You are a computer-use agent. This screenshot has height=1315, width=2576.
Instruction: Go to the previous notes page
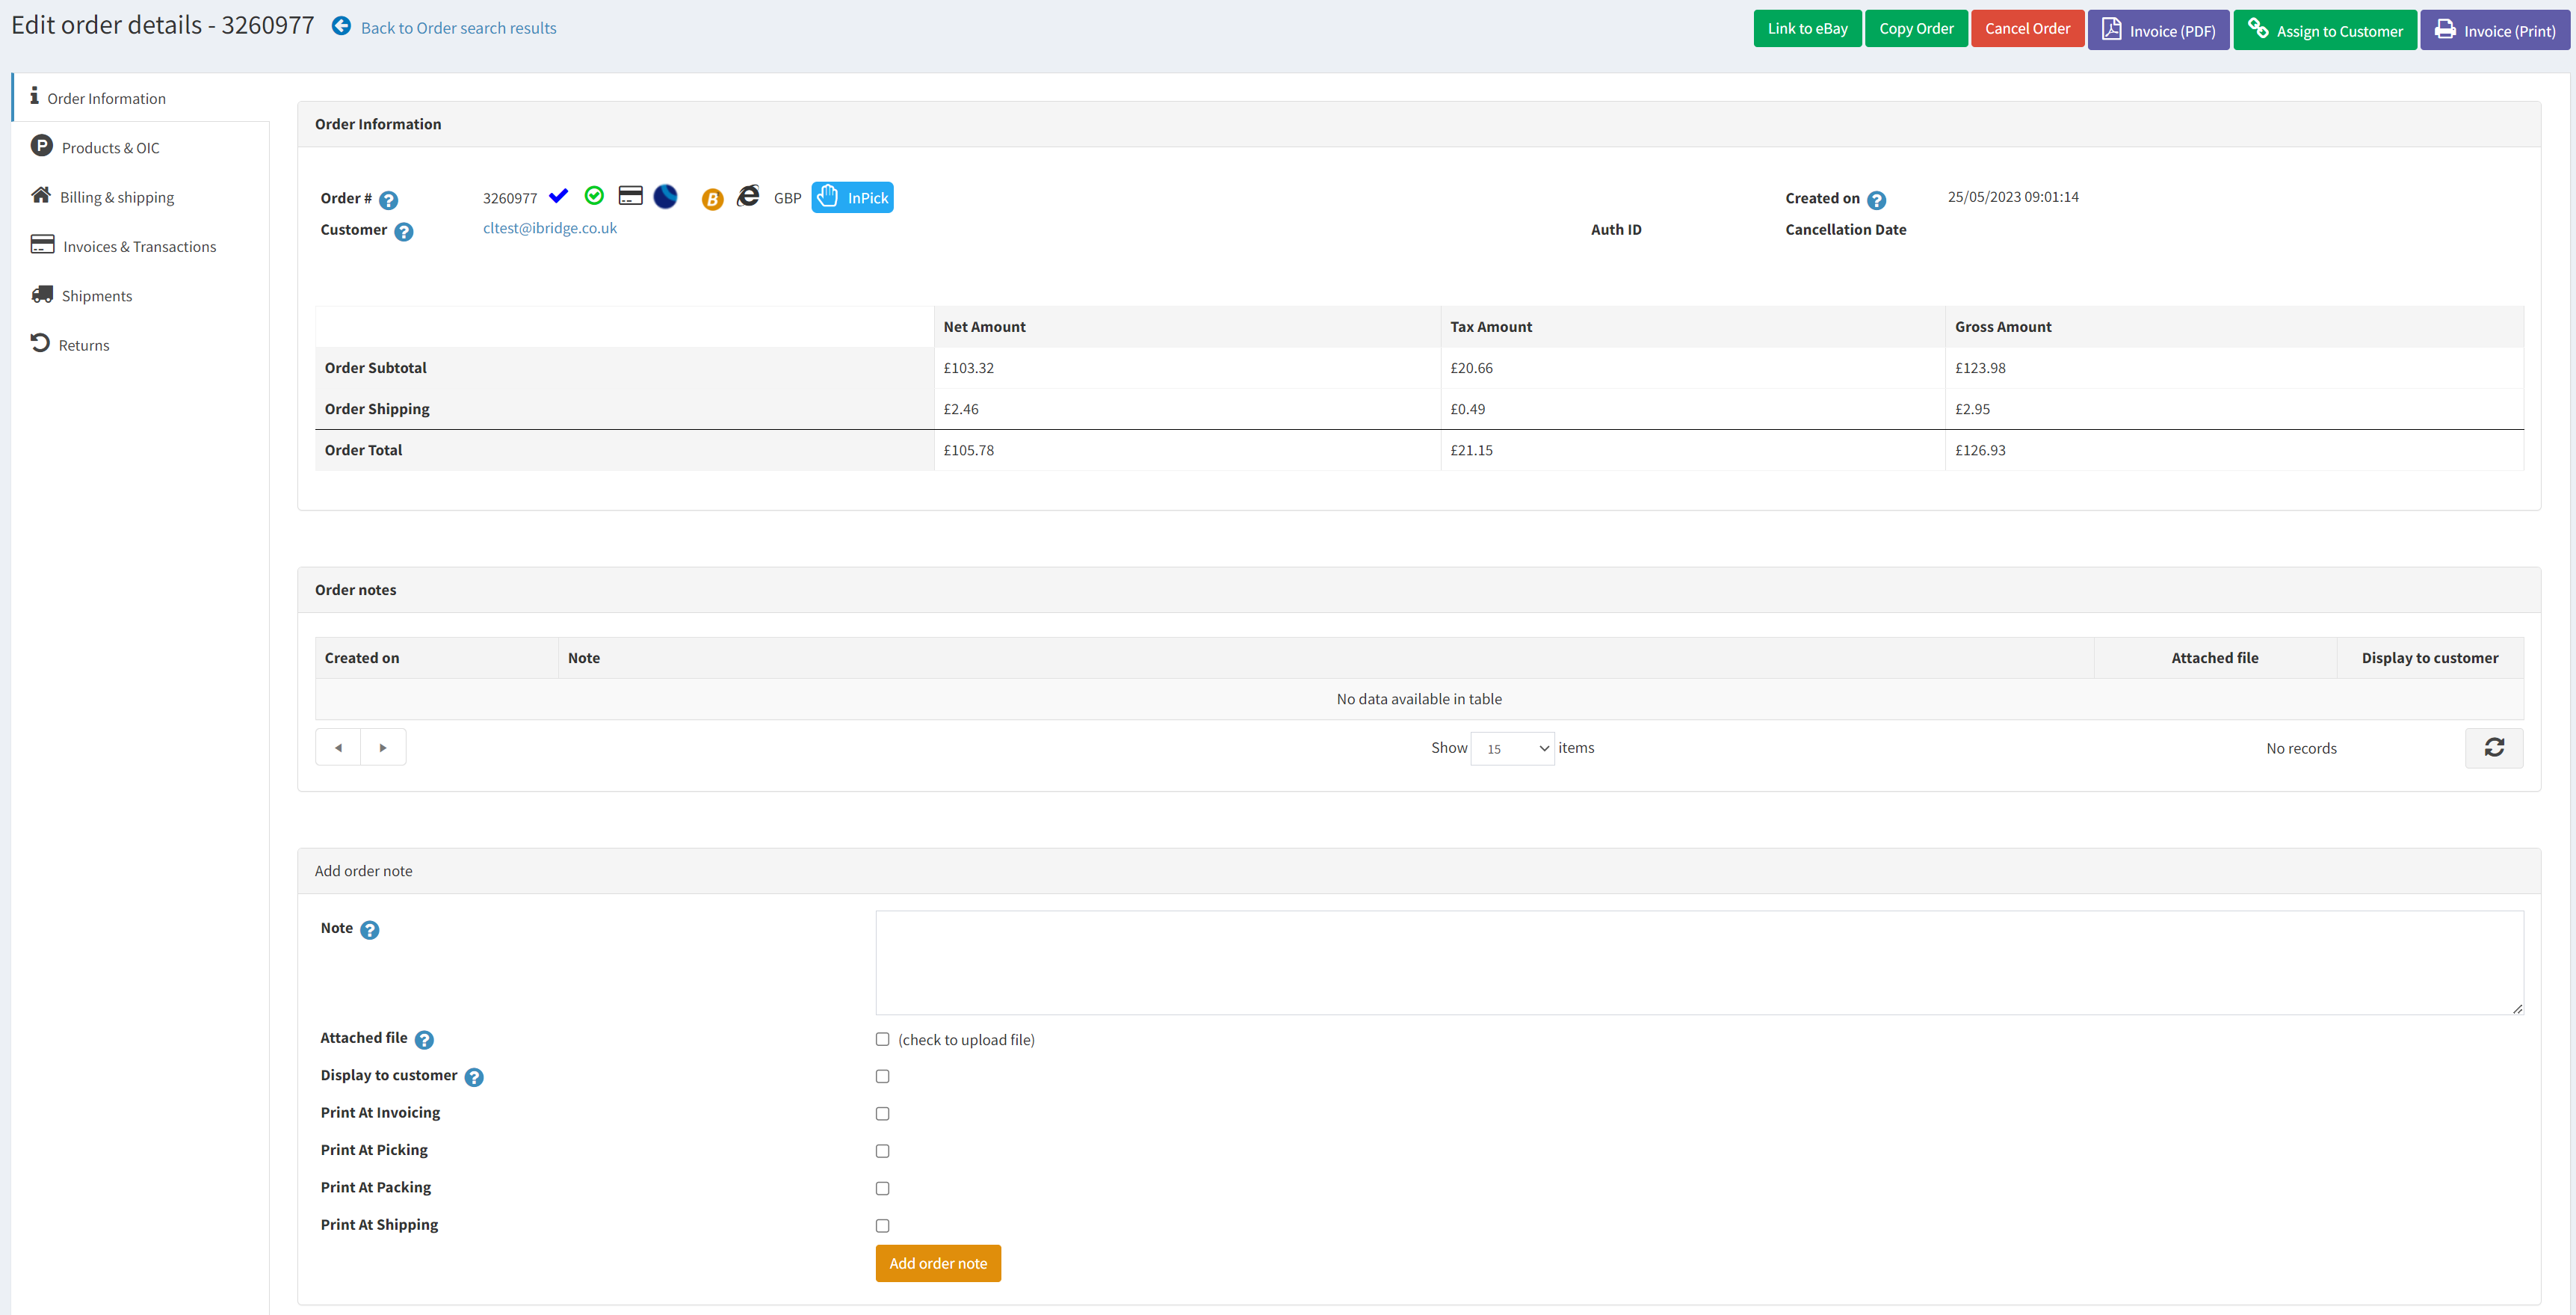coord(337,747)
